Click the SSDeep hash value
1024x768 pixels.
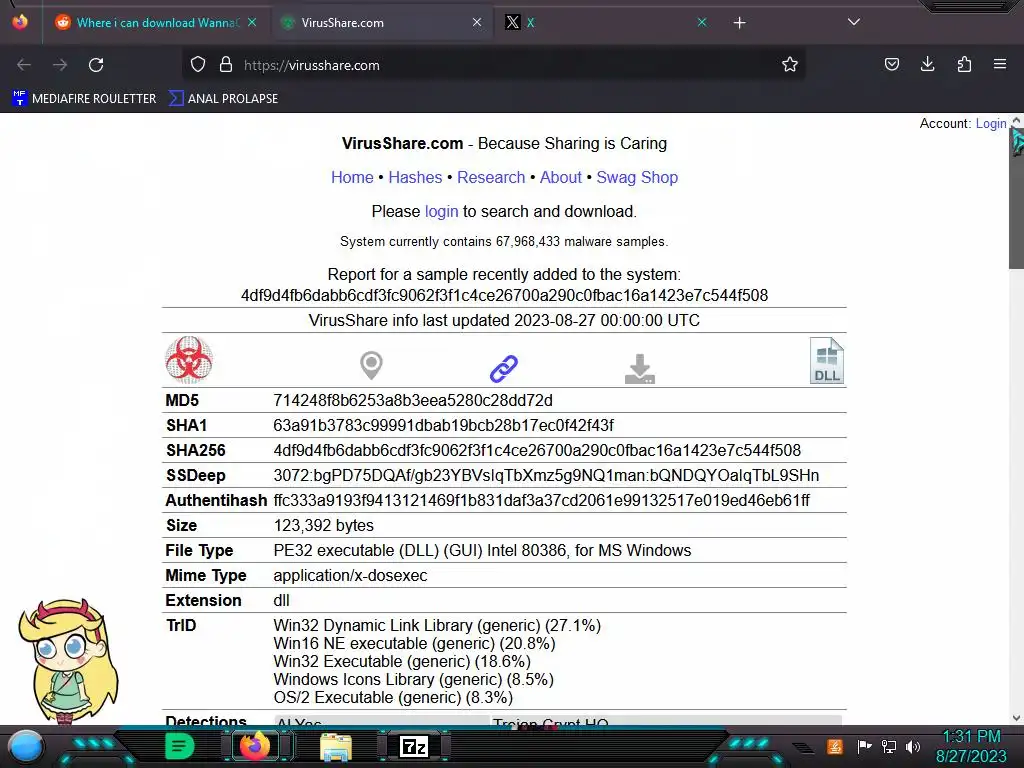pos(546,475)
